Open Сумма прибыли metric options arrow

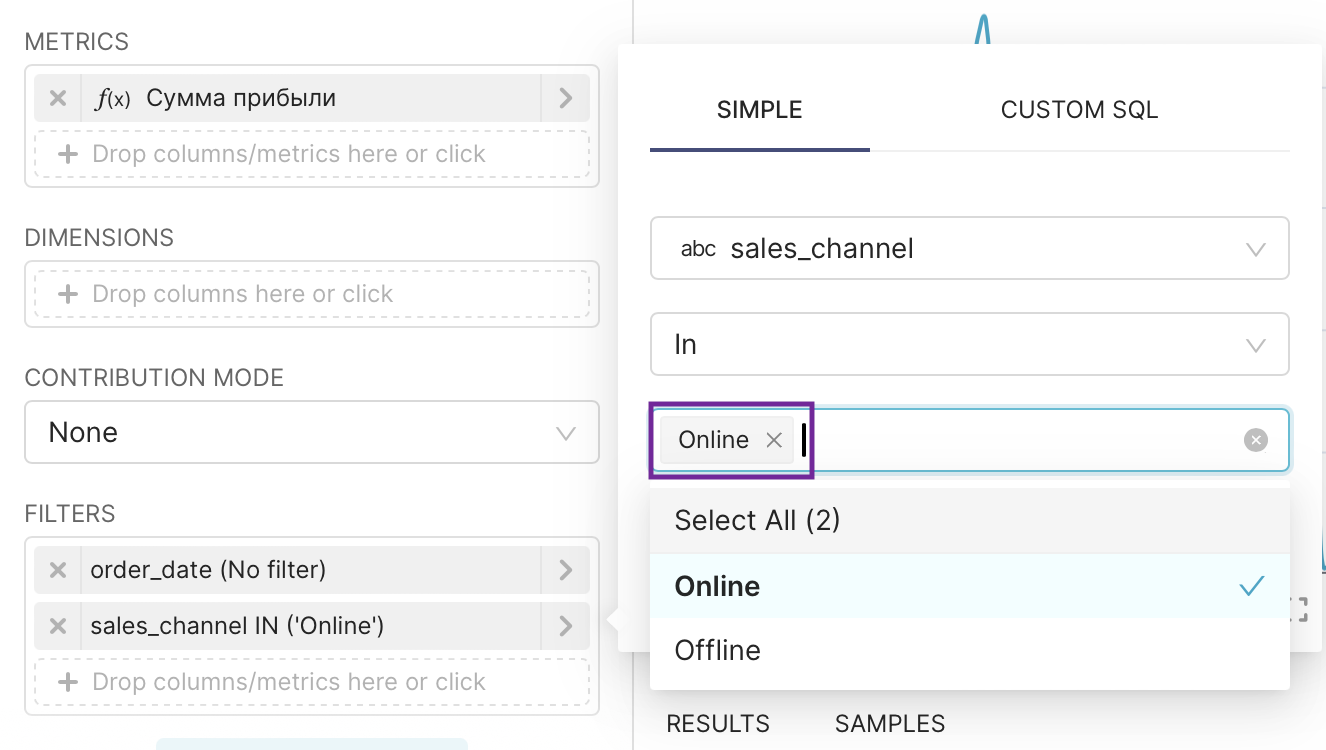click(565, 98)
